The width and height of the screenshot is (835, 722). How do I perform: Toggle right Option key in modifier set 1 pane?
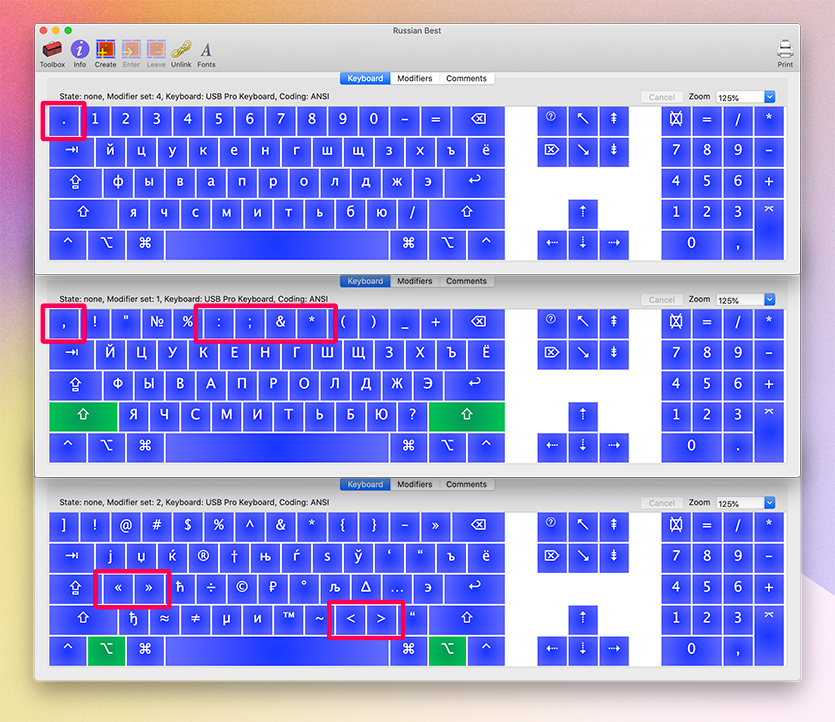click(x=447, y=448)
